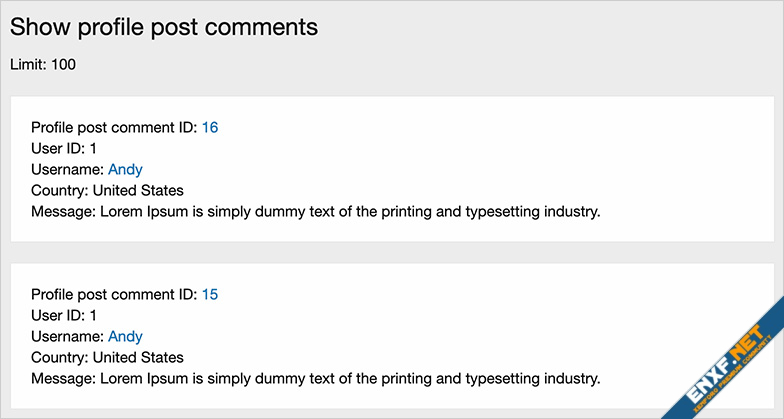This screenshot has height=419, width=784.
Task: Click the "Limit: 100" text
Action: coord(43,65)
